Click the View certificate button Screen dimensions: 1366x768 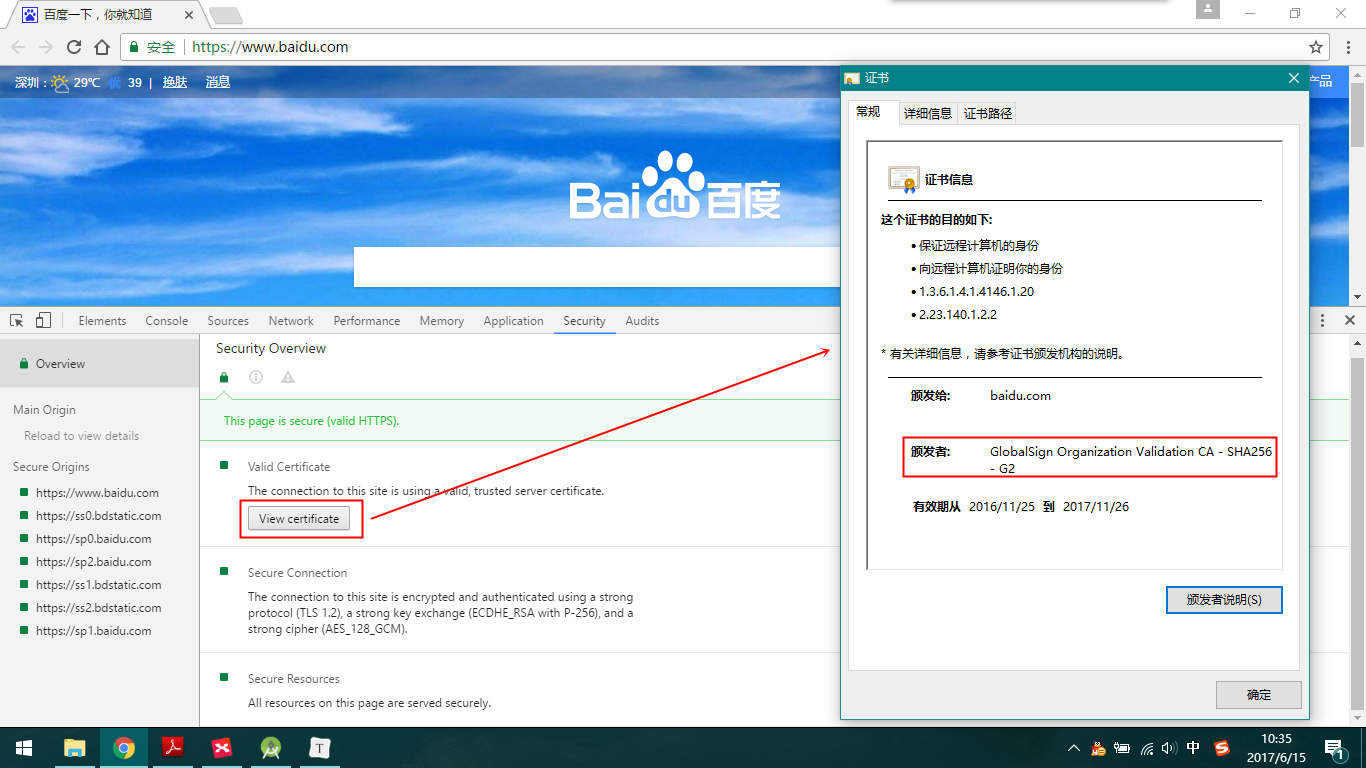tap(299, 519)
